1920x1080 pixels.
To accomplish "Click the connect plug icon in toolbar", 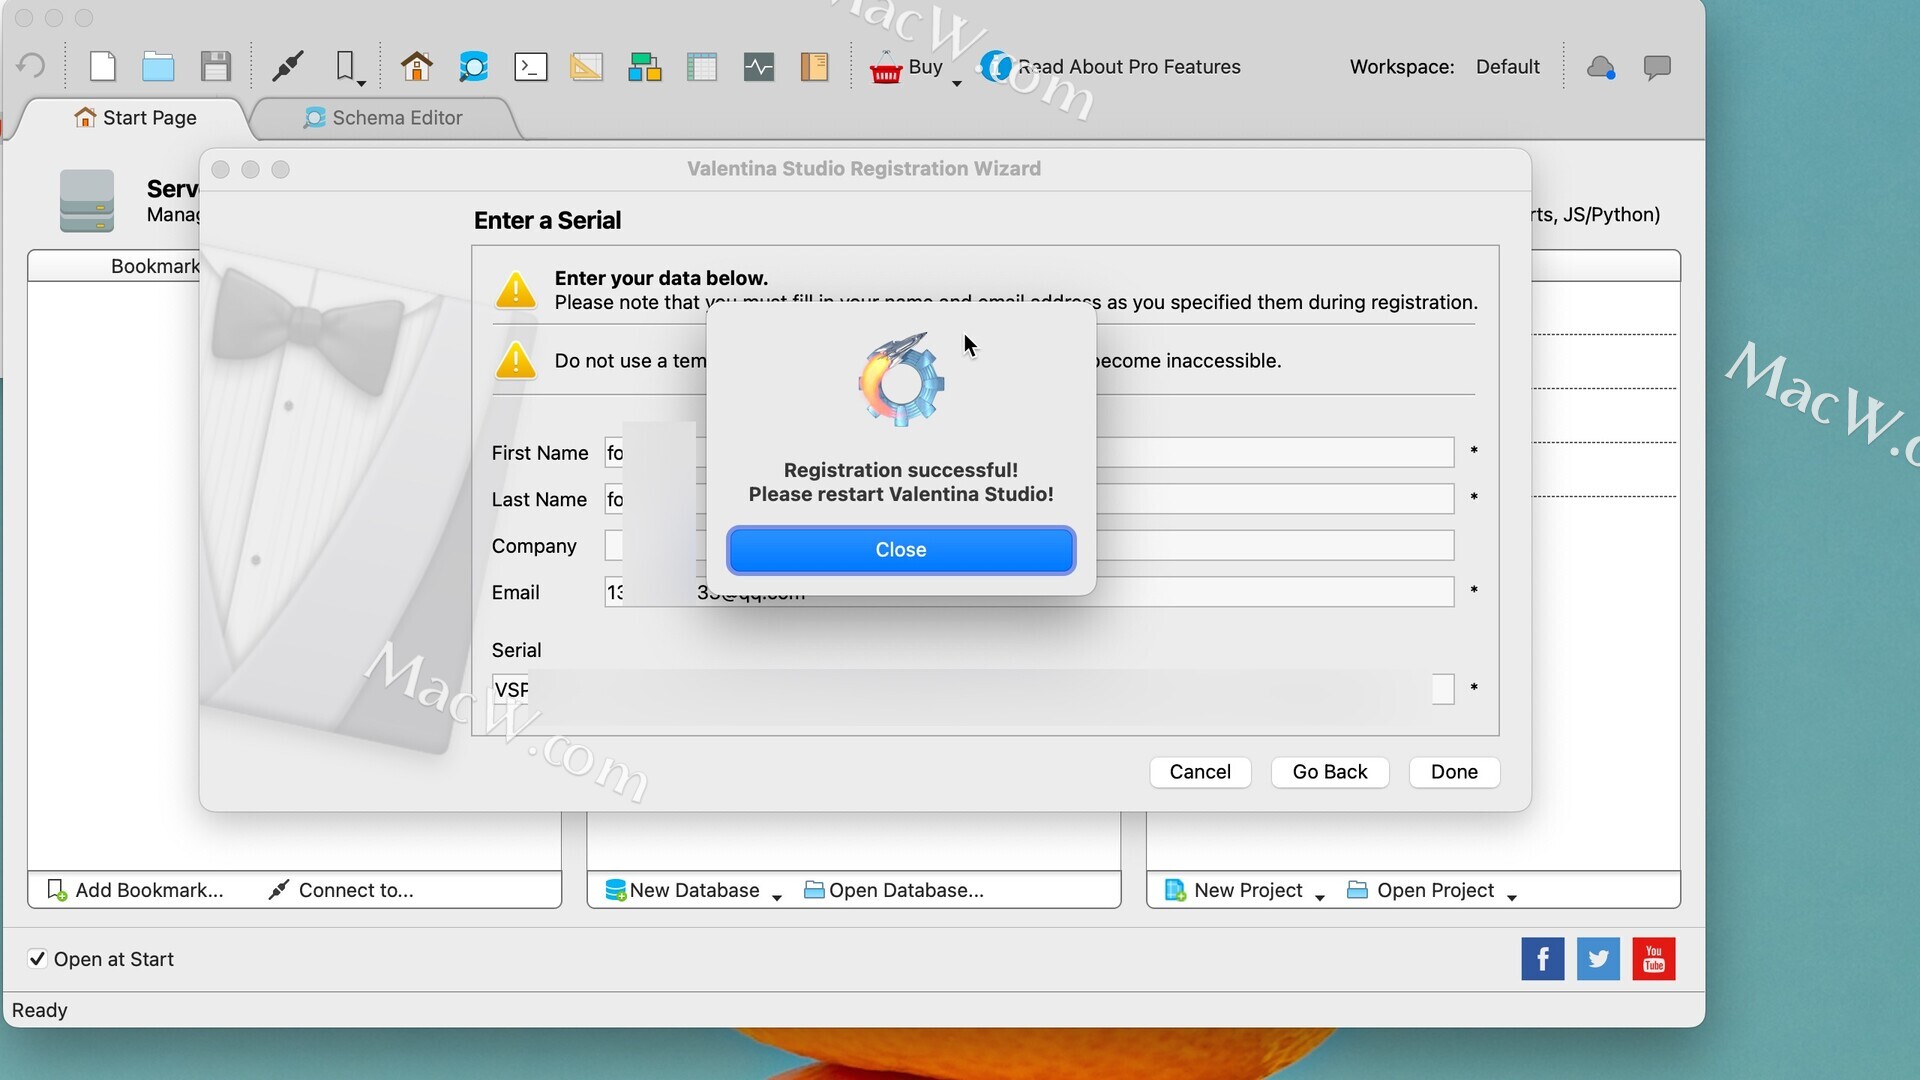I will coord(288,67).
